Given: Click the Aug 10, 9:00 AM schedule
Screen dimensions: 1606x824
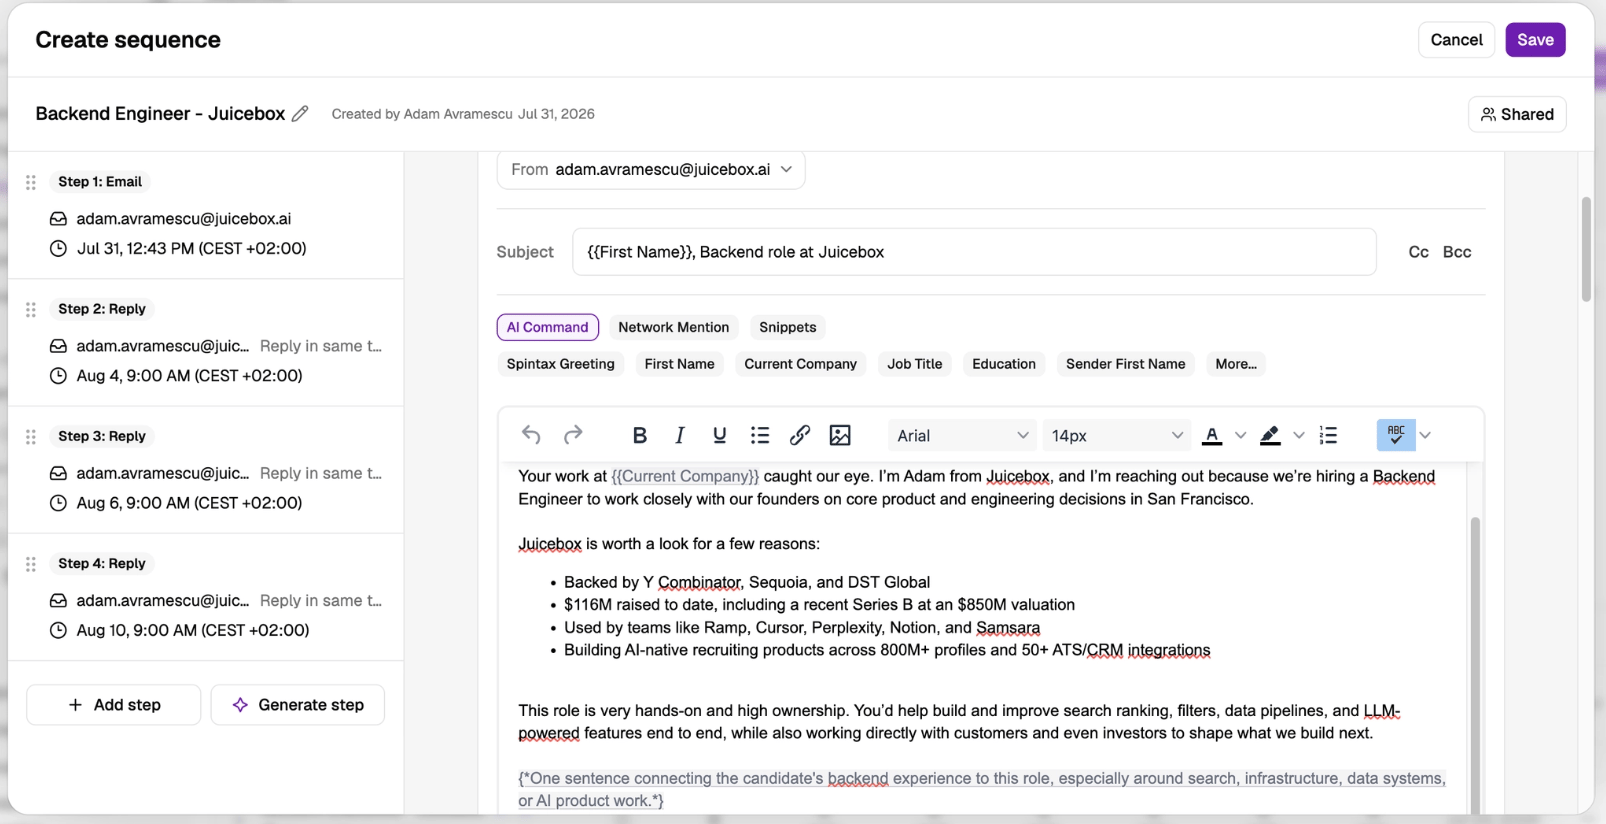Looking at the screenshot, I should click(193, 630).
